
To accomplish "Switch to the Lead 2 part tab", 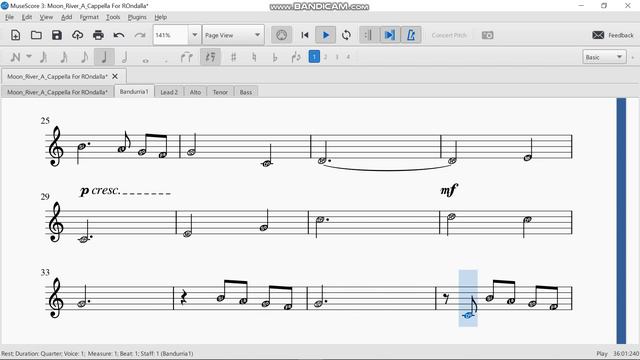I will tap(169, 92).
